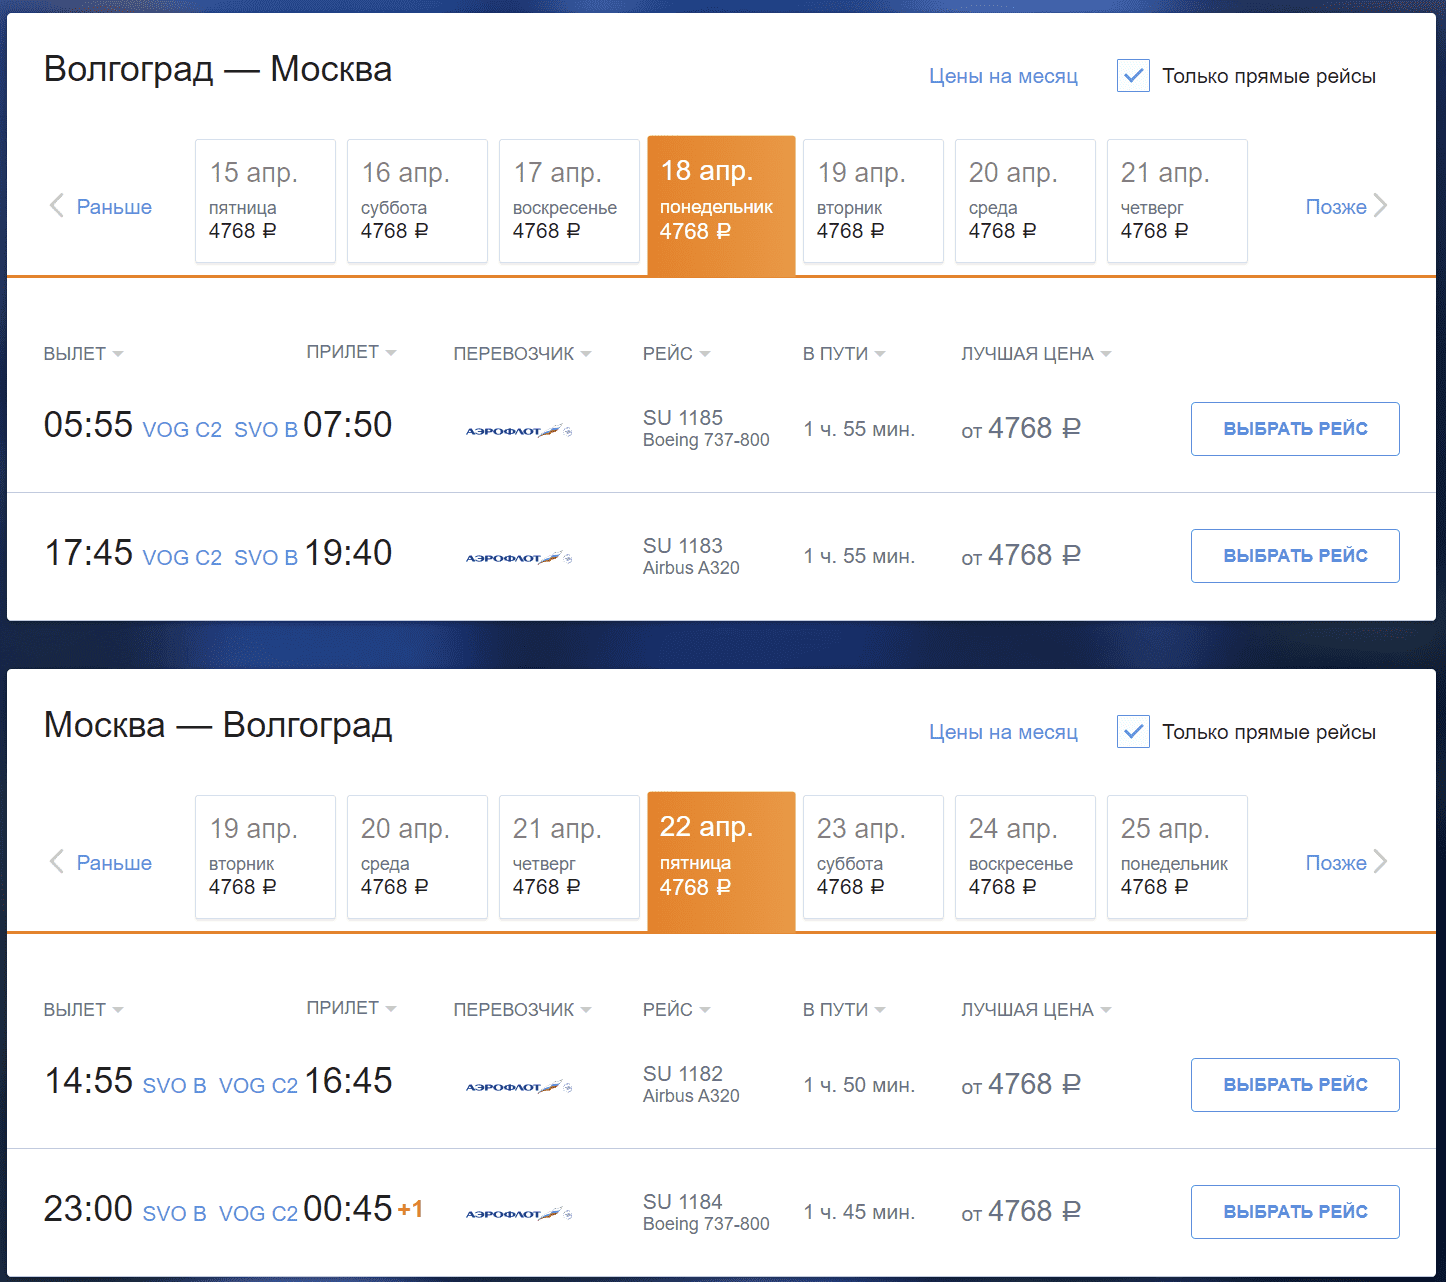Show later dates for Волгоград — Москва
The image size is (1446, 1282).
(x=1345, y=207)
